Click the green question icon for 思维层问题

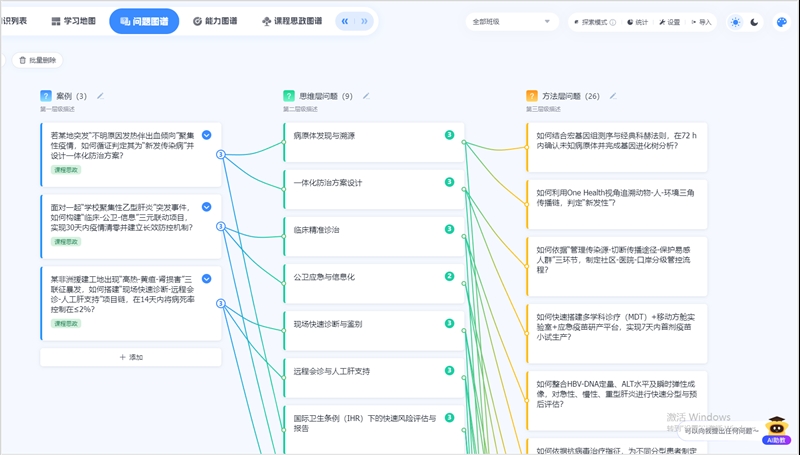click(x=289, y=96)
